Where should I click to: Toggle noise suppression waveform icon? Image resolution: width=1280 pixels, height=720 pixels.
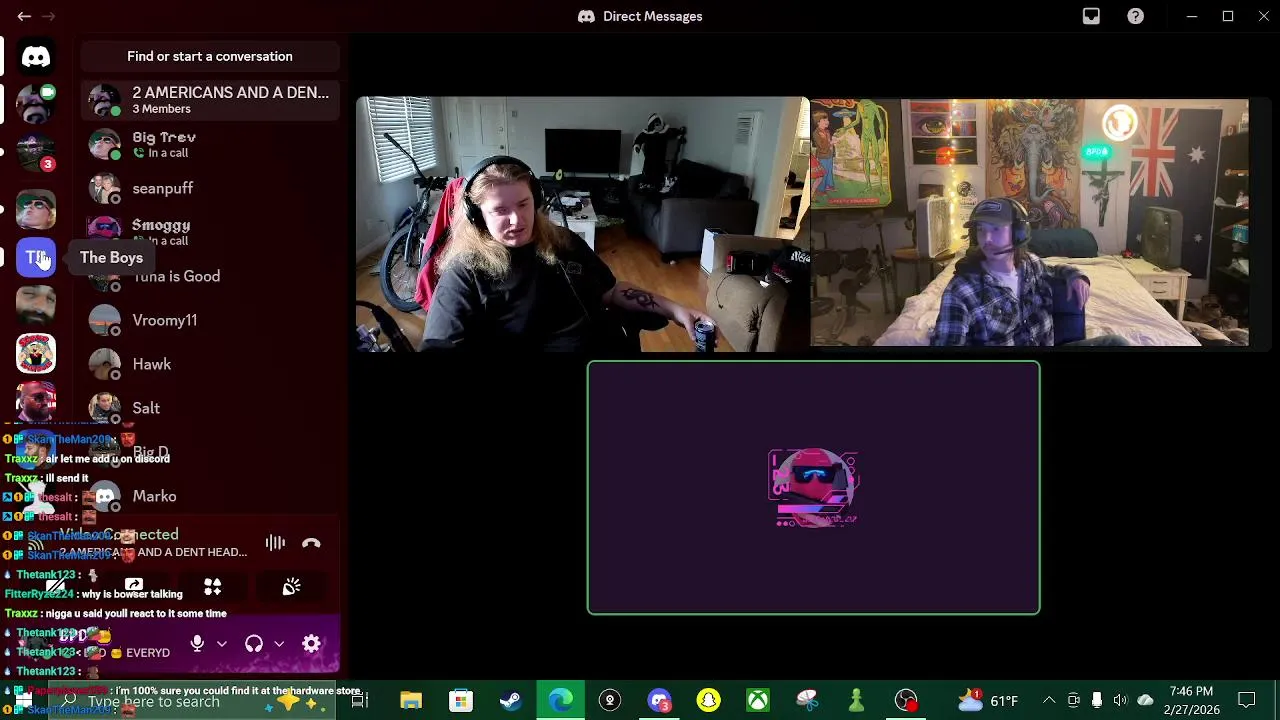coord(275,543)
